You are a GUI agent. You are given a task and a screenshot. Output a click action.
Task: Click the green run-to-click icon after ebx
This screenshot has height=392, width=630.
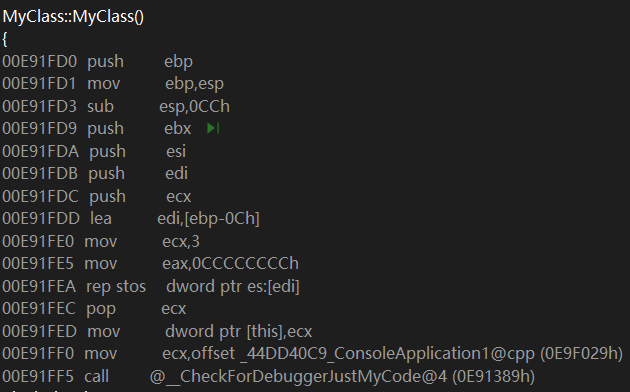213,129
